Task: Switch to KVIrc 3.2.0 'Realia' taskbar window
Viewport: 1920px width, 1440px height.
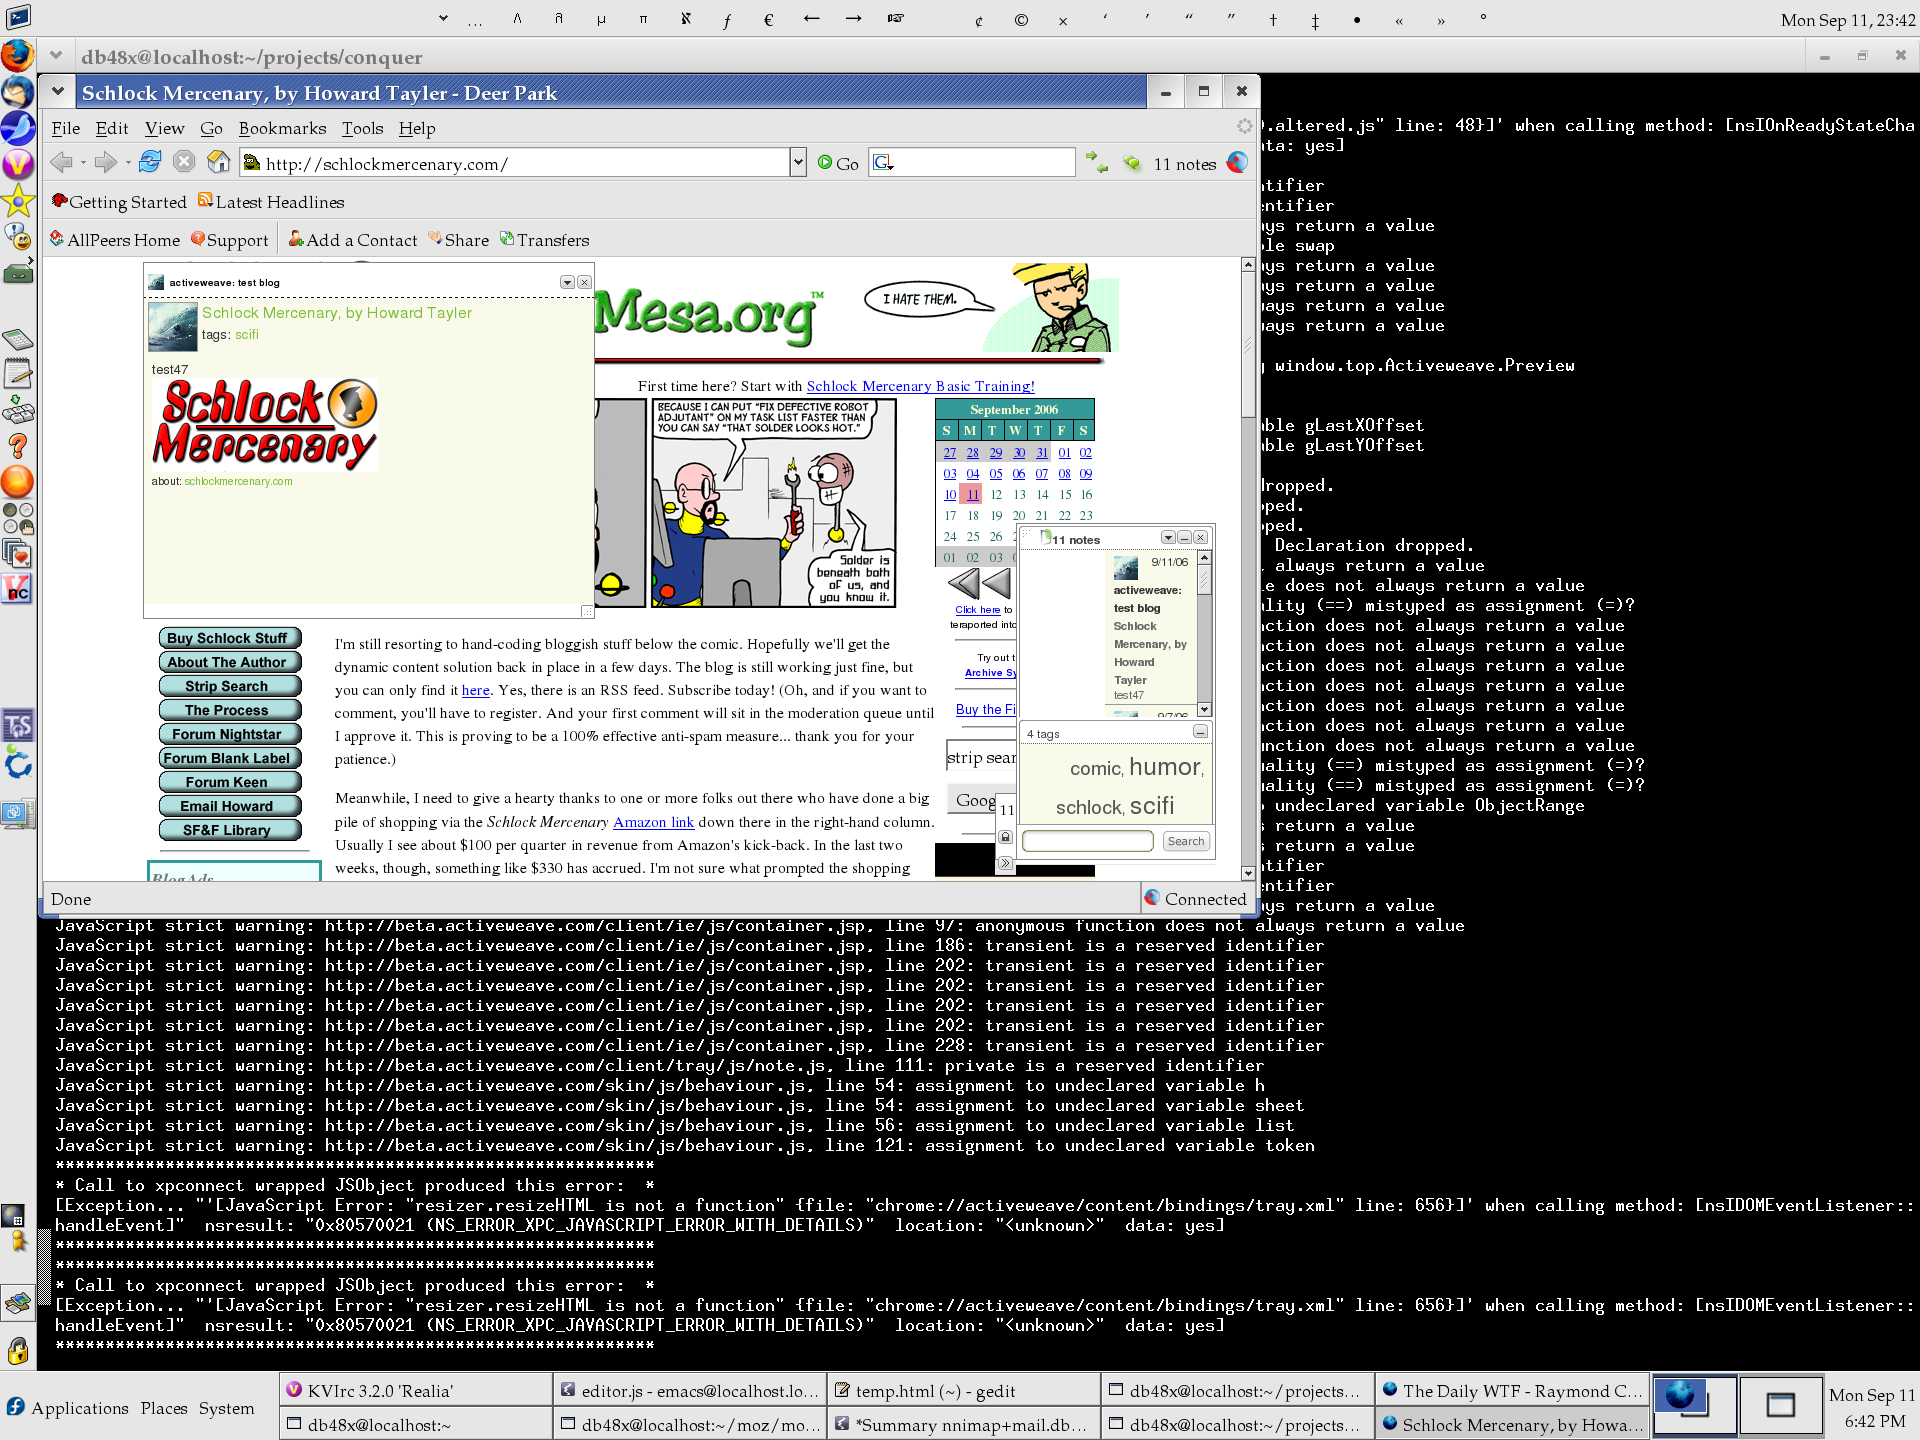Action: (416, 1391)
